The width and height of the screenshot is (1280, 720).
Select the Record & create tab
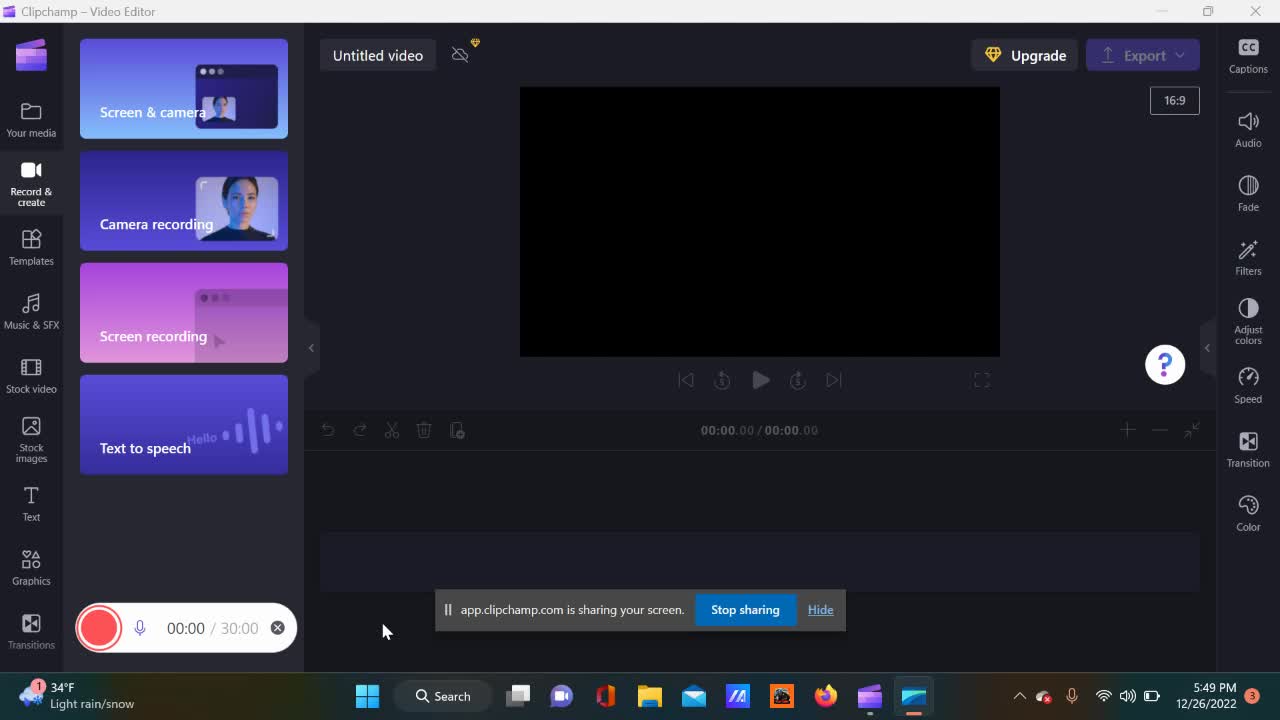coord(31,184)
